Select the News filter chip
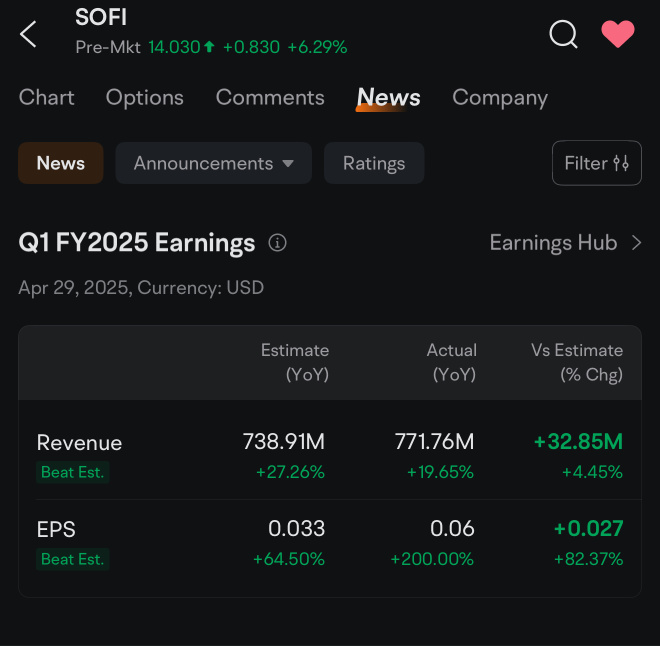 pyautogui.click(x=61, y=163)
